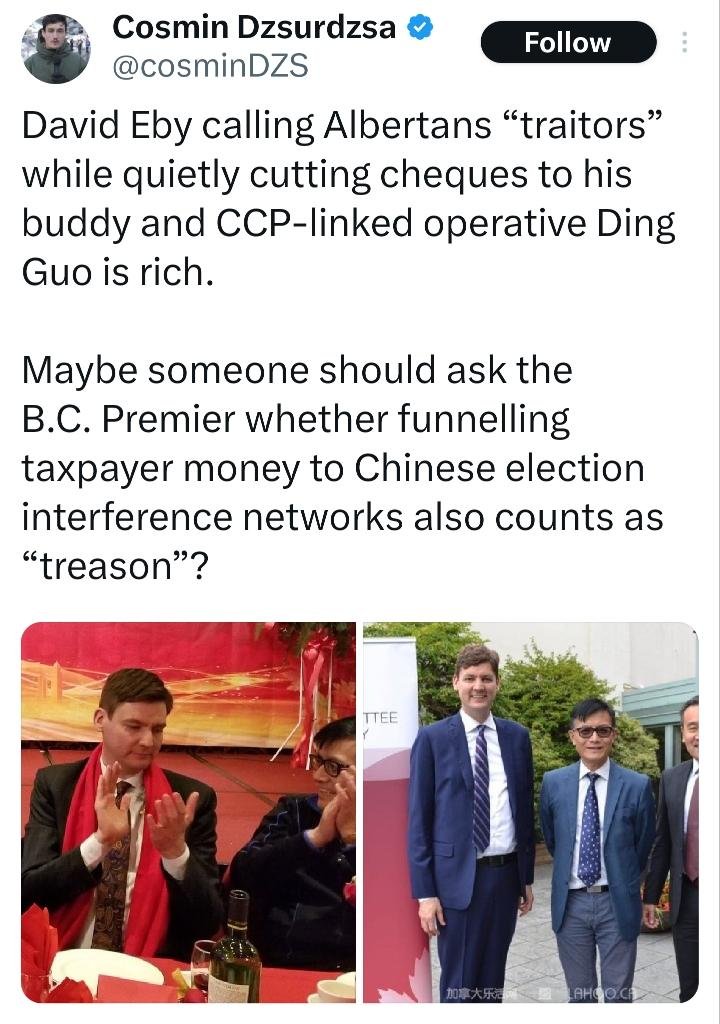Follow the @cosminDZS account

tap(568, 42)
